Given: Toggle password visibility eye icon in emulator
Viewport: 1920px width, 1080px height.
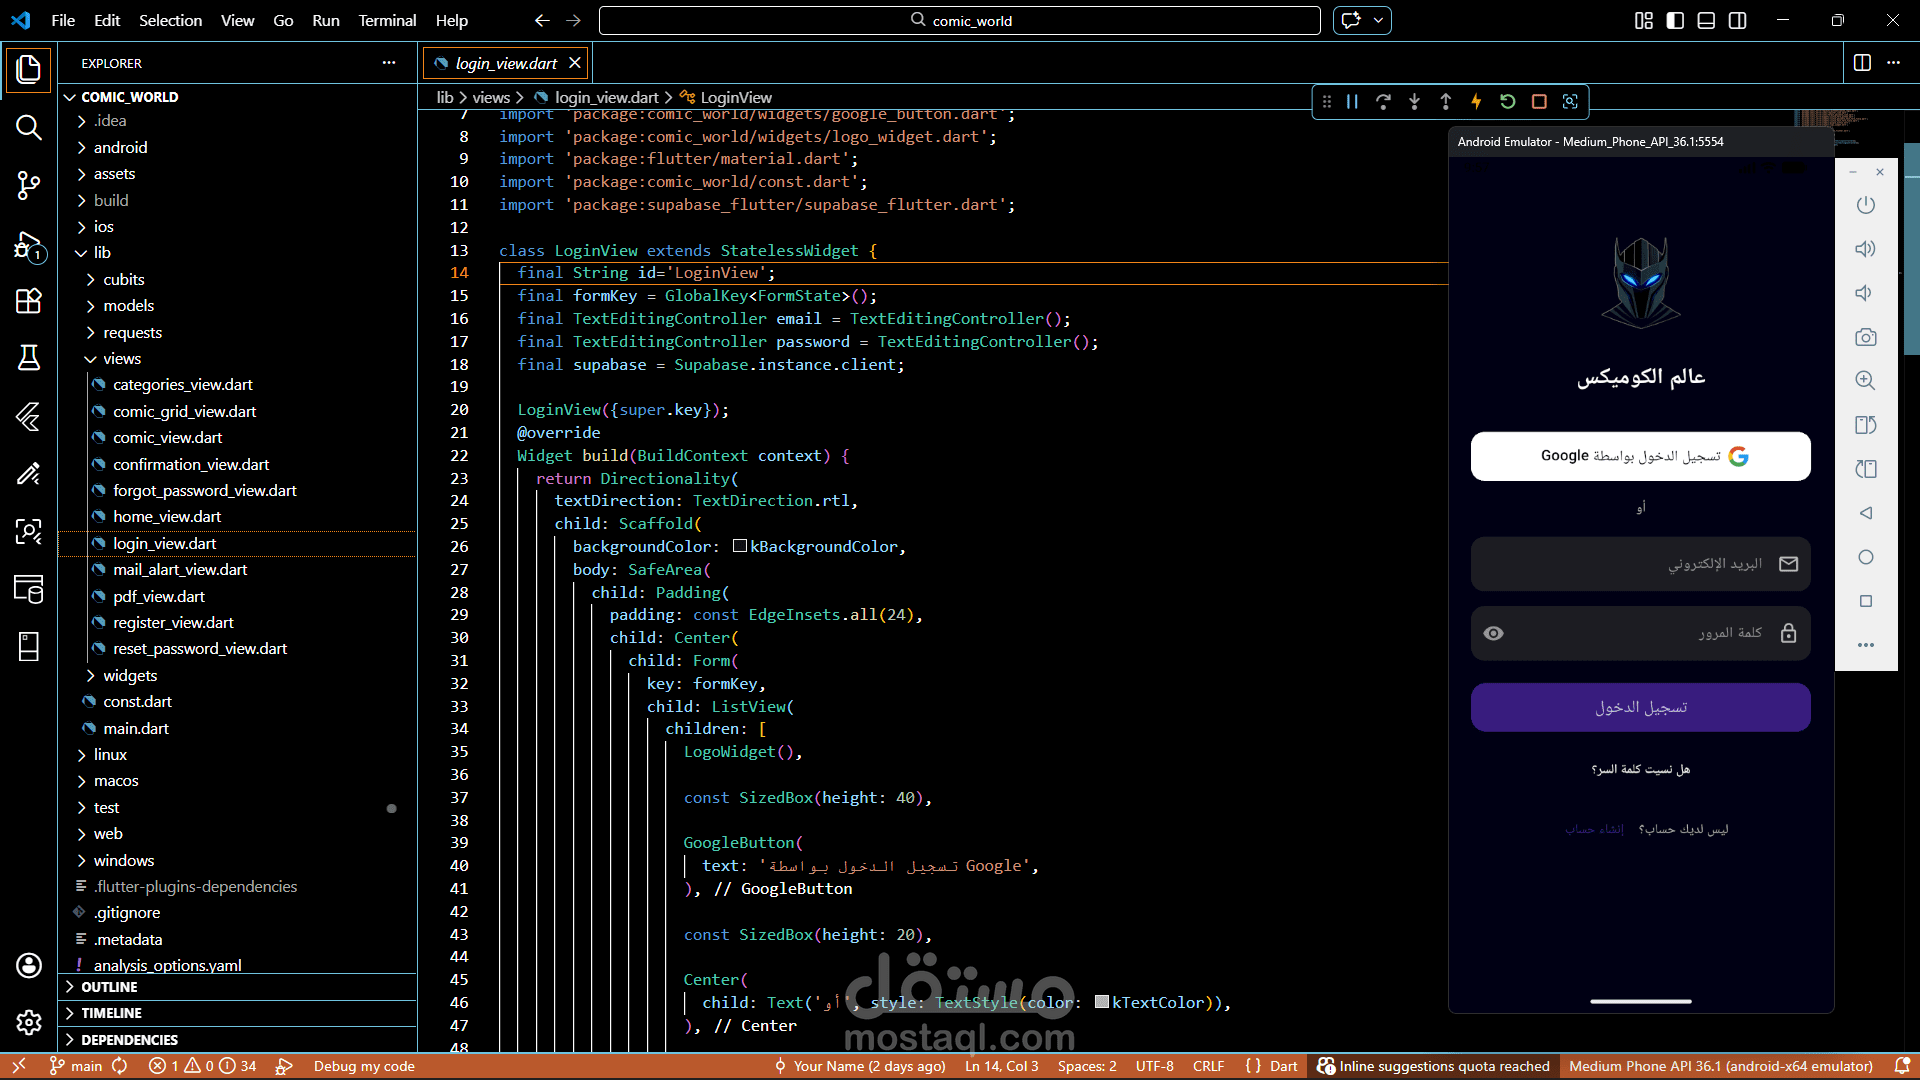Looking at the screenshot, I should coord(1493,633).
